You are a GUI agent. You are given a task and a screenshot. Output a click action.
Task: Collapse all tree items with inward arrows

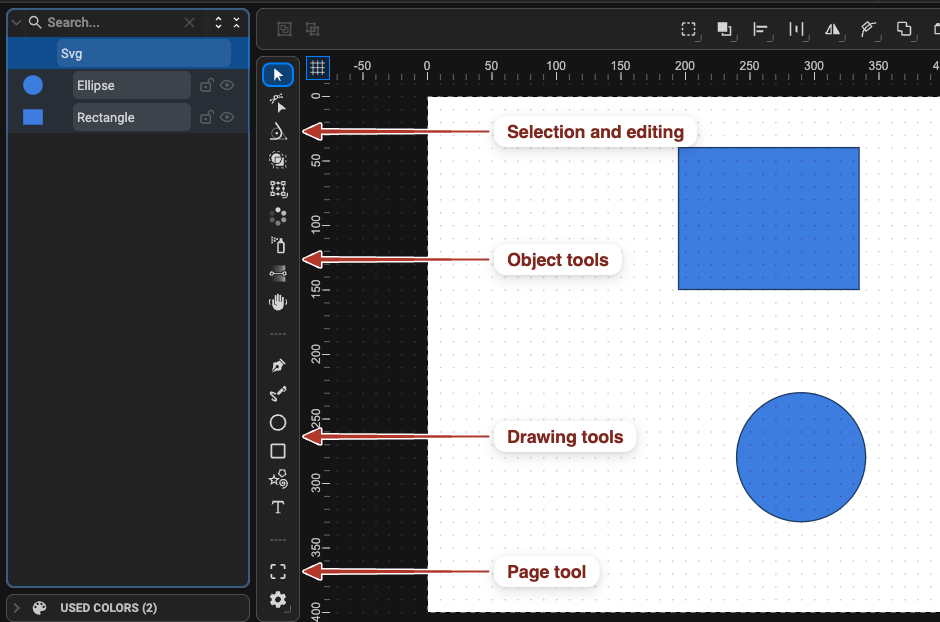point(236,23)
